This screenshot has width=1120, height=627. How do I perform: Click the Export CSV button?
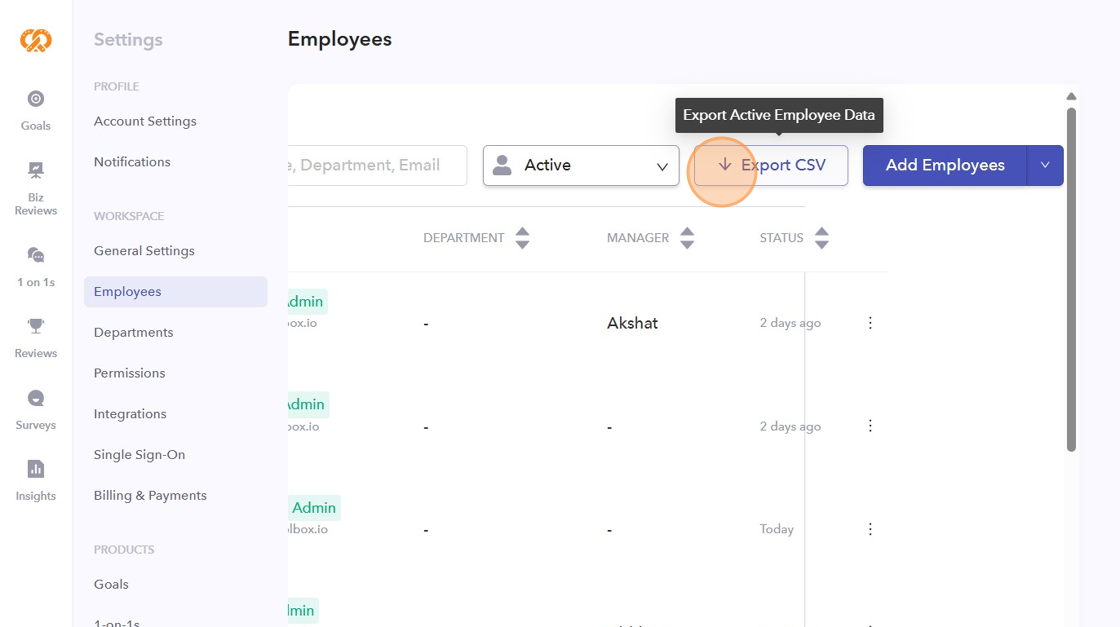[771, 166]
